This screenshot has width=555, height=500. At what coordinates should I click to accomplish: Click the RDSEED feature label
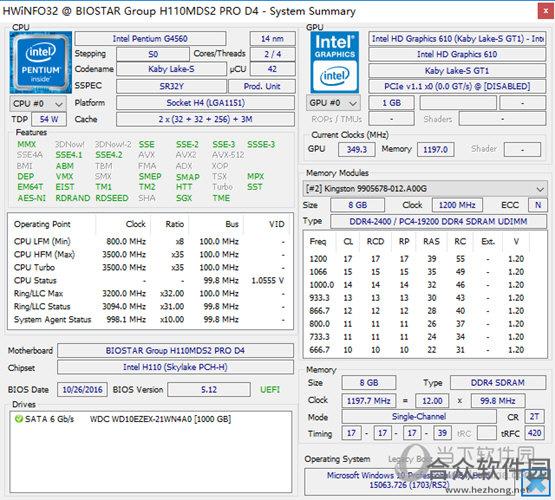click(x=112, y=198)
